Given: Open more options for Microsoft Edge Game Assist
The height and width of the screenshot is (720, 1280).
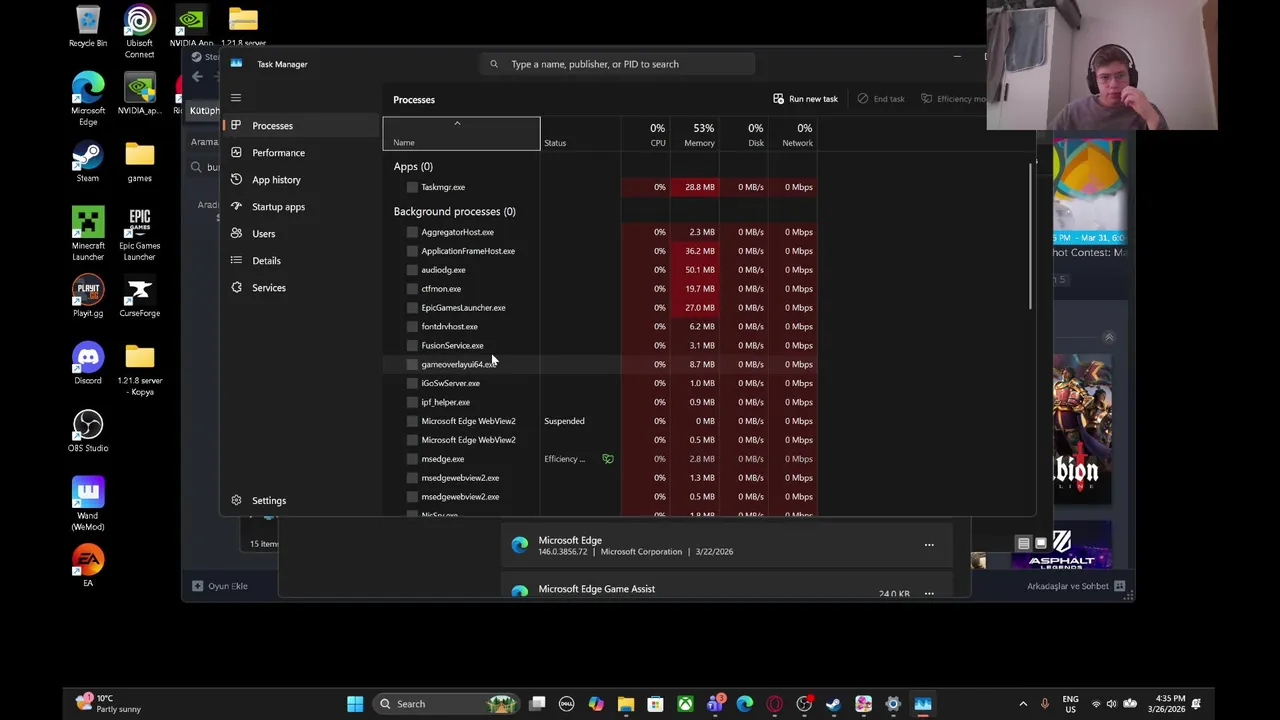Looking at the screenshot, I should 929,594.
